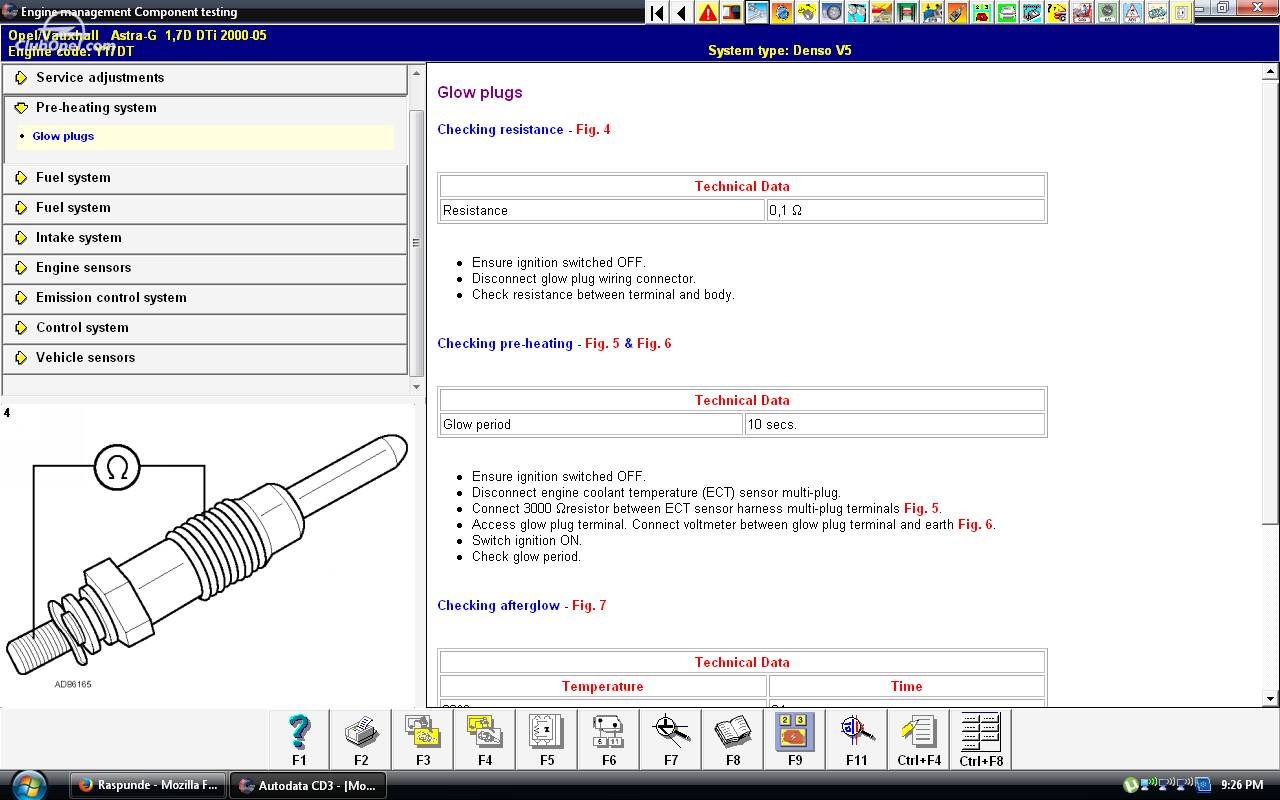The height and width of the screenshot is (800, 1280).
Task: Open Fig. 5 link in Checking pre-heating heading
Action: click(x=602, y=343)
